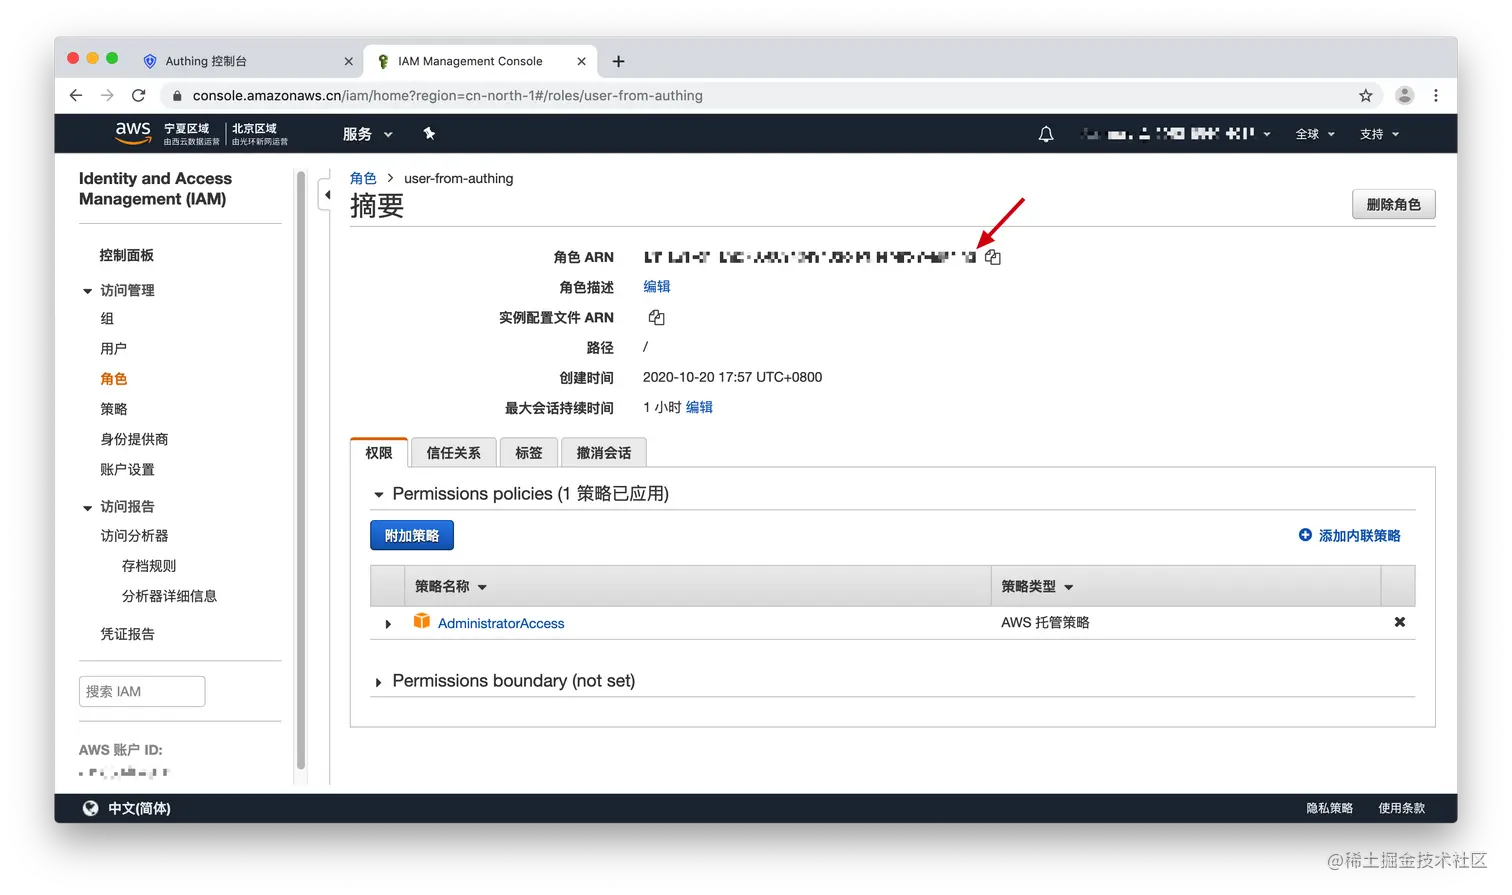Collapse the 访问报告 section
The image size is (1512, 895).
(x=88, y=507)
